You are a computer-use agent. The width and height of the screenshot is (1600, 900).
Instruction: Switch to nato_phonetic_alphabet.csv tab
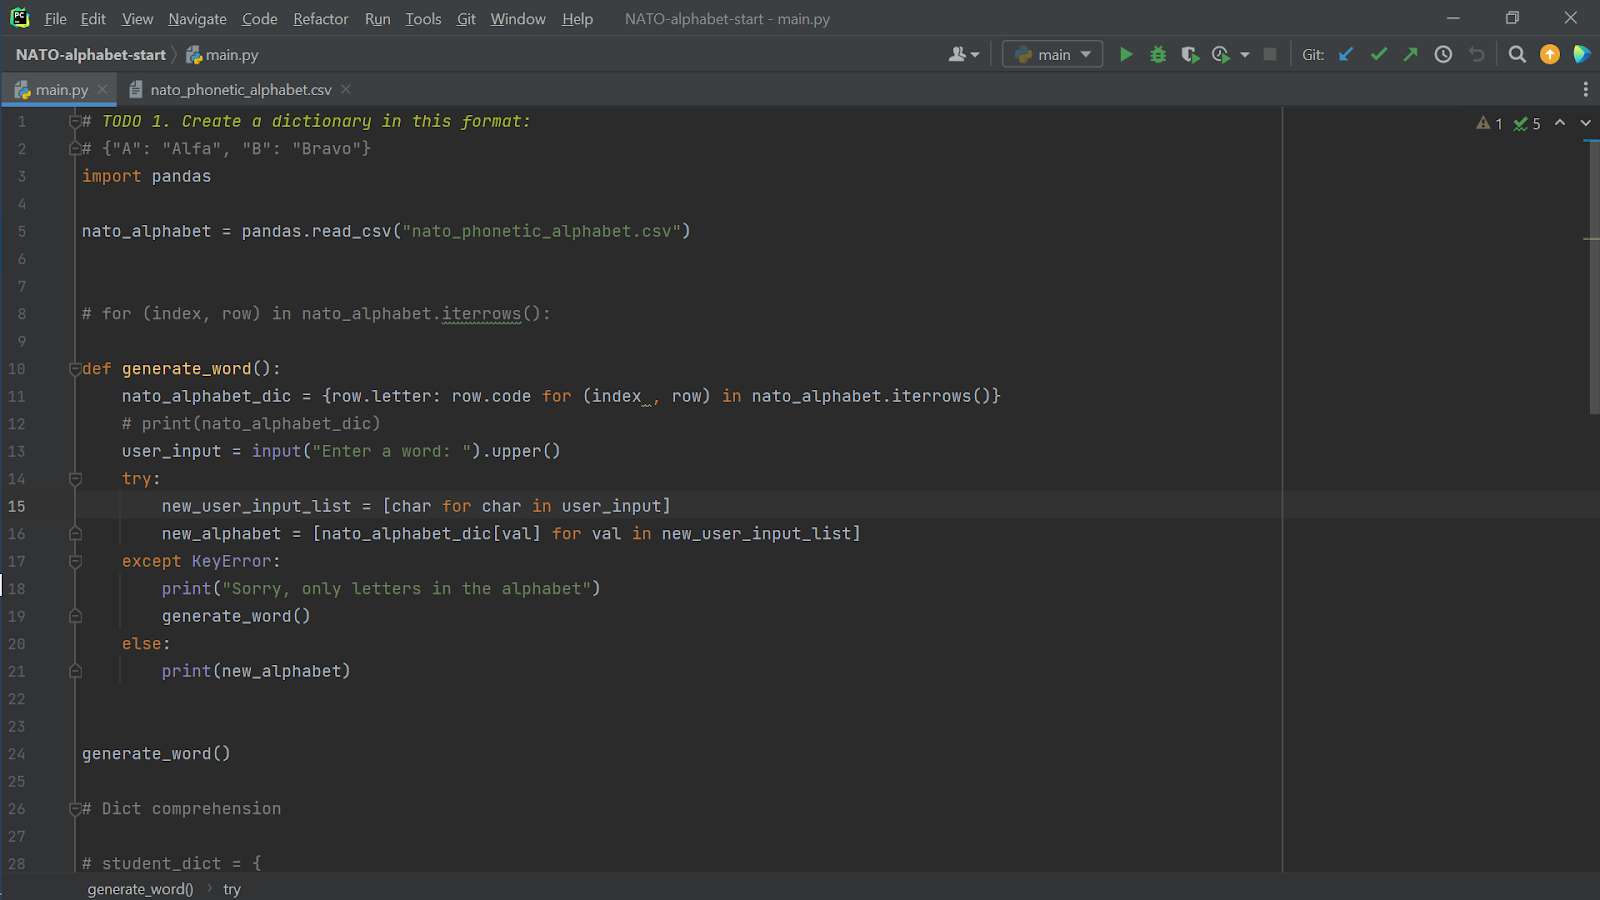pyautogui.click(x=240, y=90)
